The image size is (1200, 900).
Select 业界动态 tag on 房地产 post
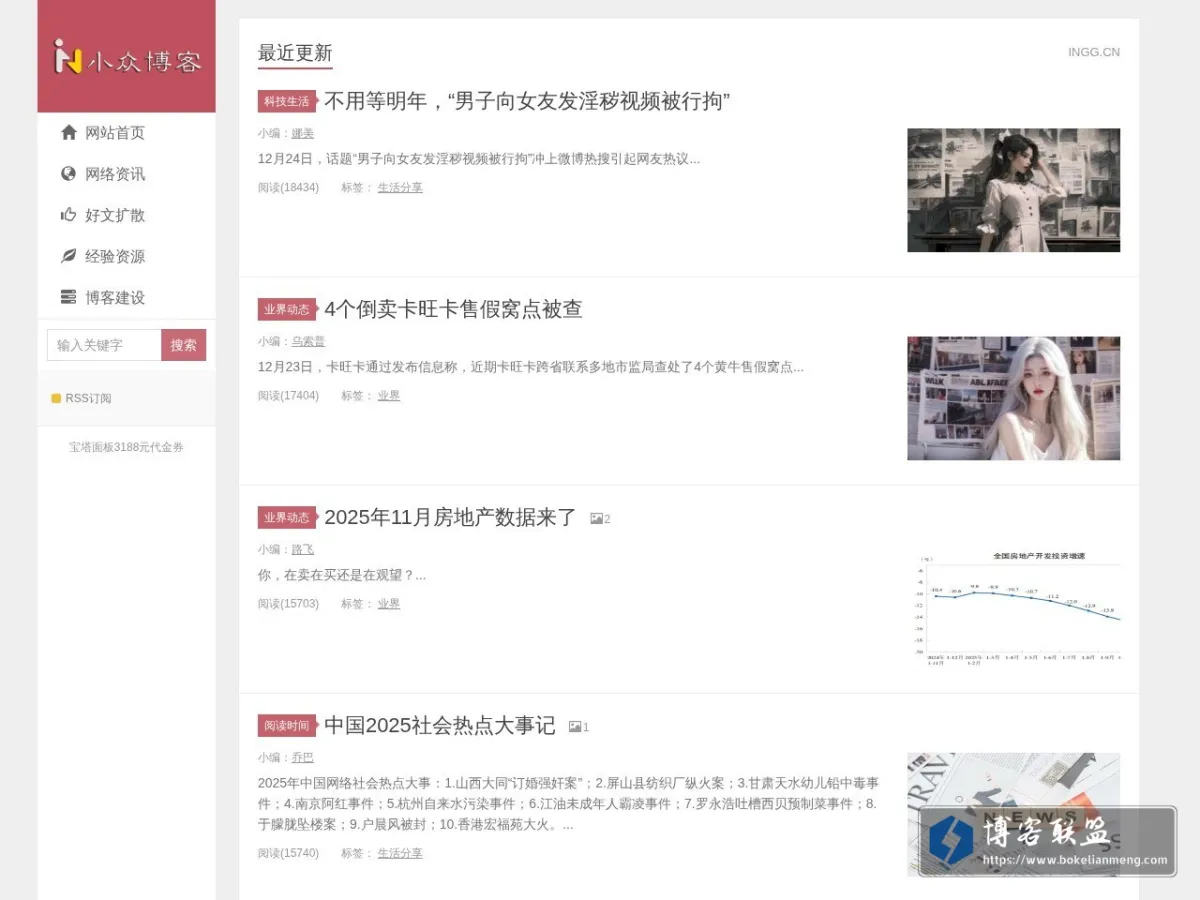[x=286, y=517]
